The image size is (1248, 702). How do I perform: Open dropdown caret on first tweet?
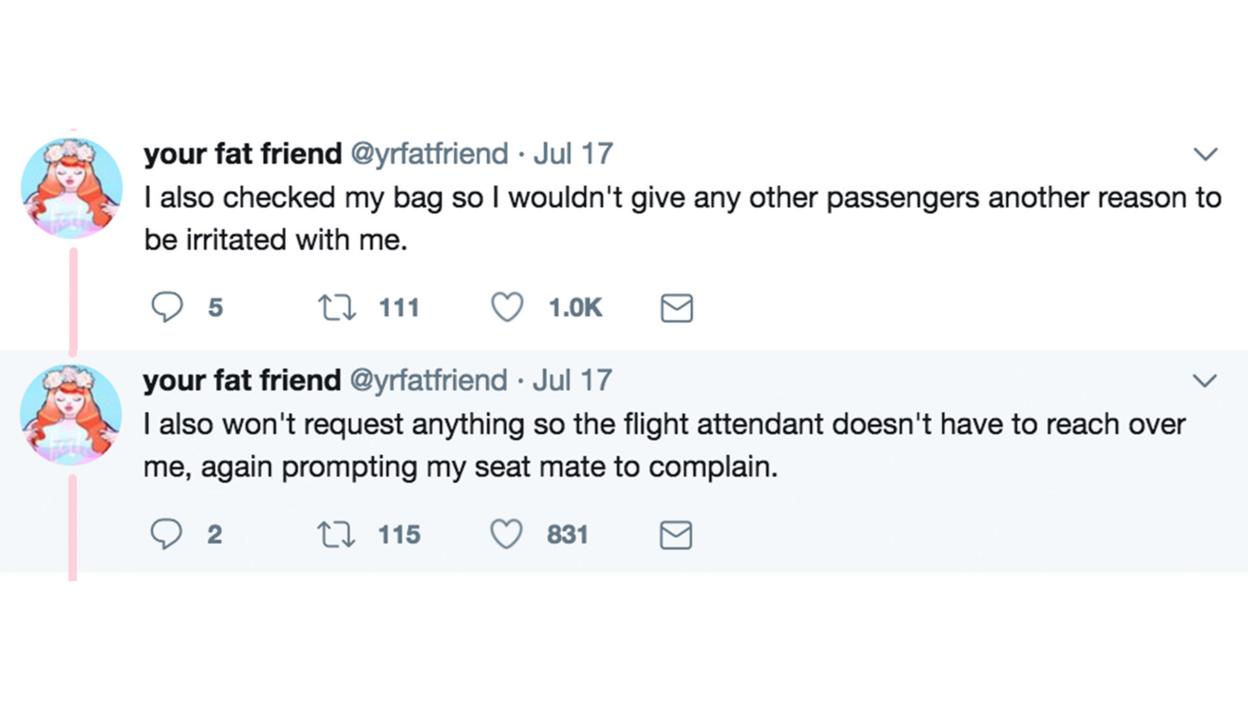(1206, 155)
